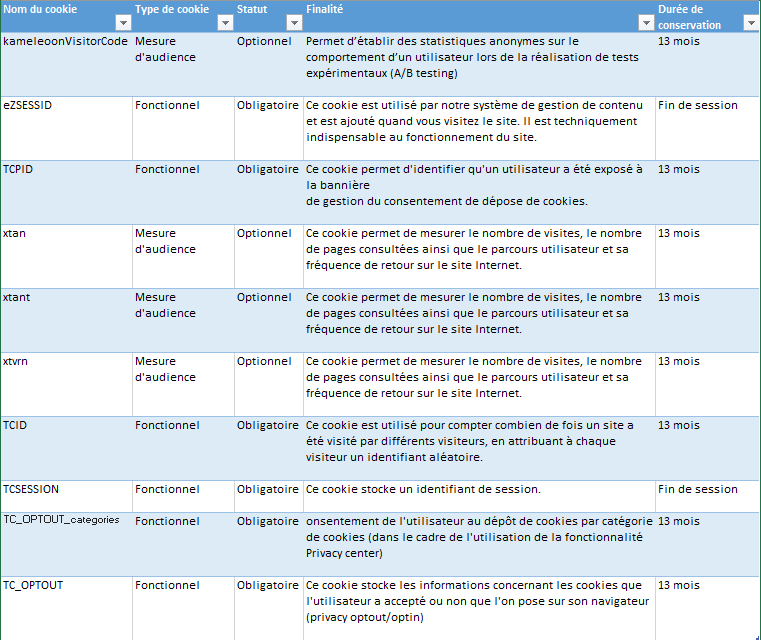Select the kameleoonVisitorCode cell

(66, 64)
